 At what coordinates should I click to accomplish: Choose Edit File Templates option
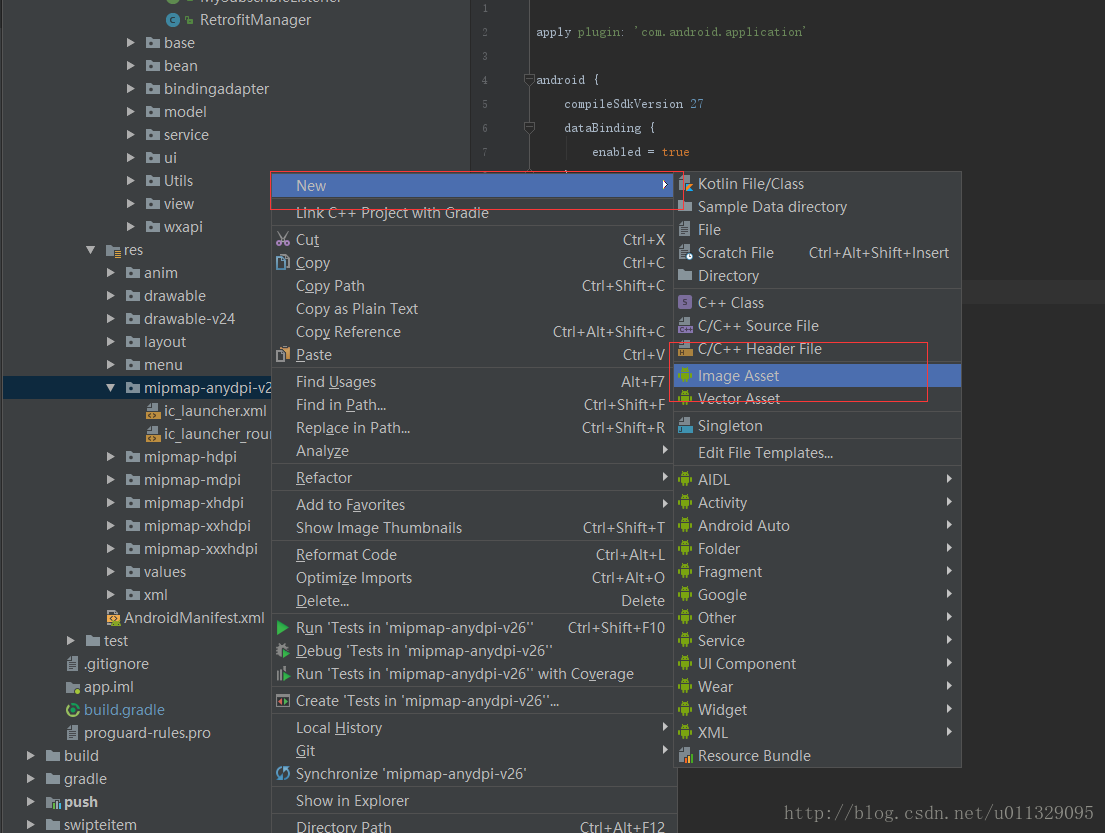(x=817, y=453)
